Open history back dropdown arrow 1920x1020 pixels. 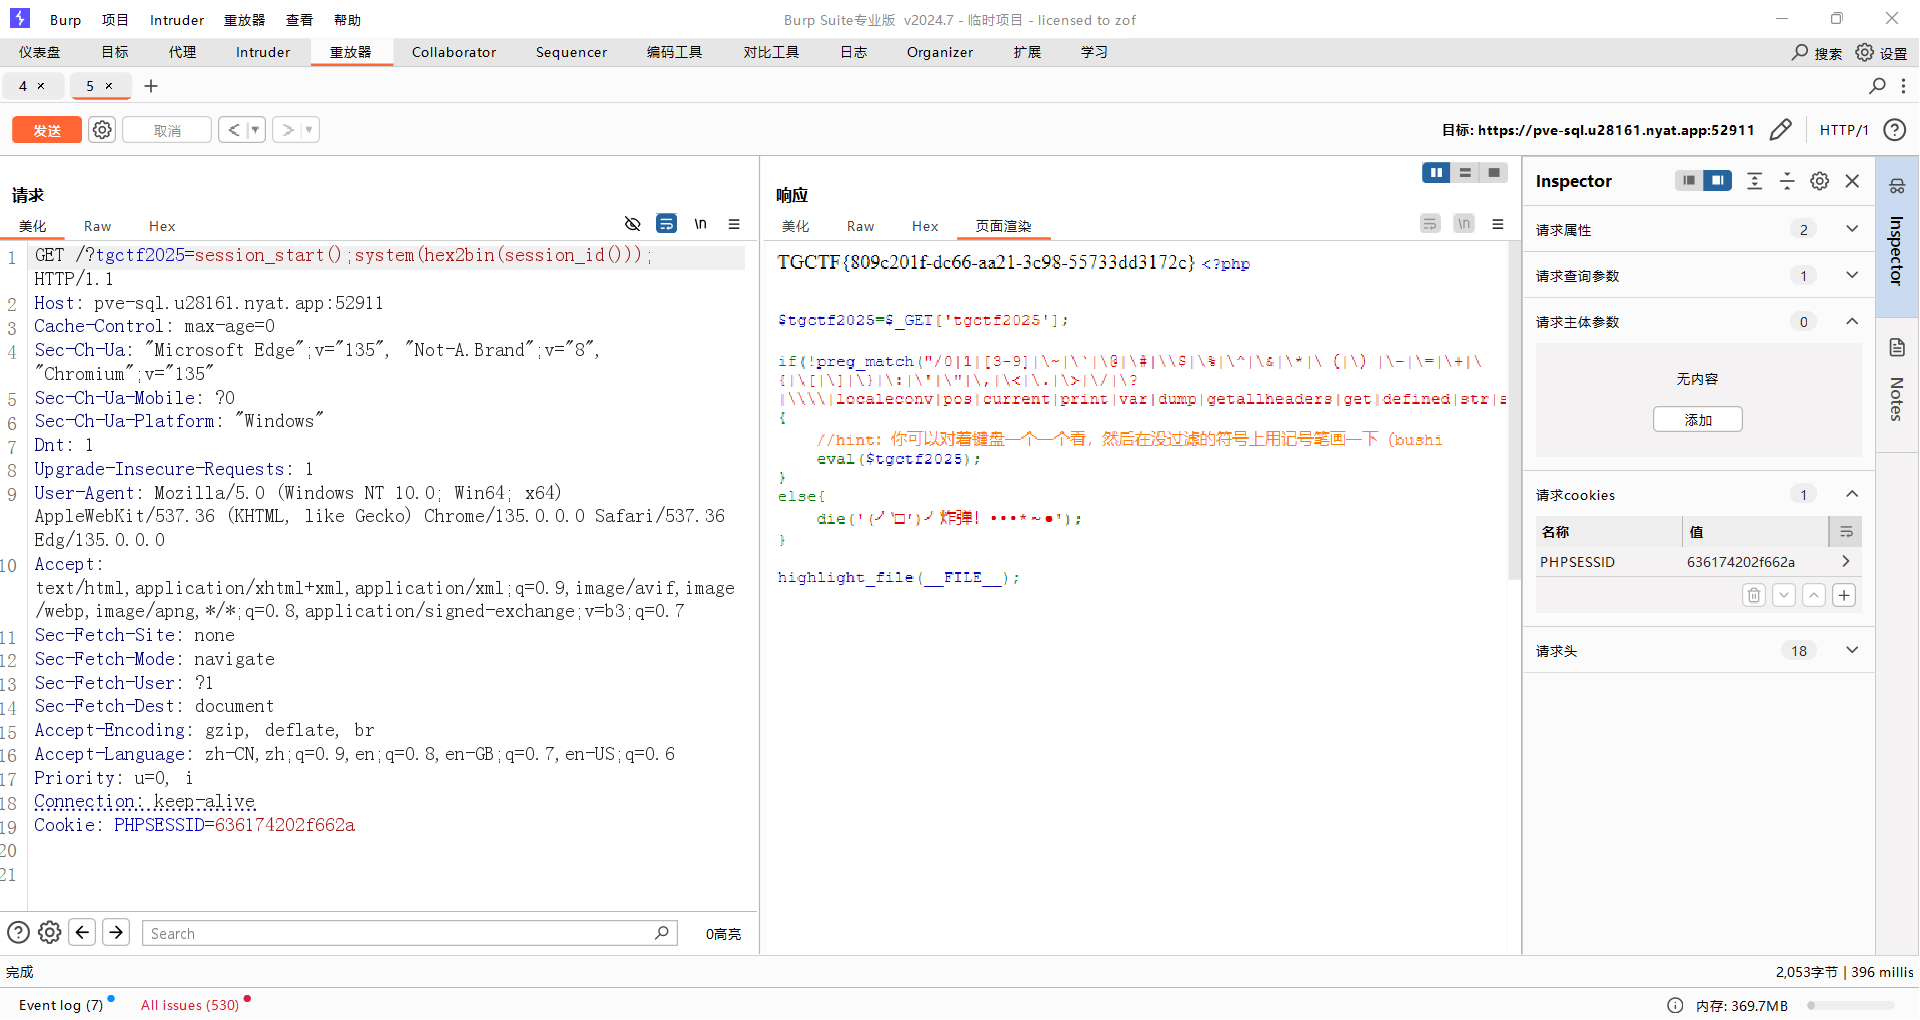pos(255,130)
